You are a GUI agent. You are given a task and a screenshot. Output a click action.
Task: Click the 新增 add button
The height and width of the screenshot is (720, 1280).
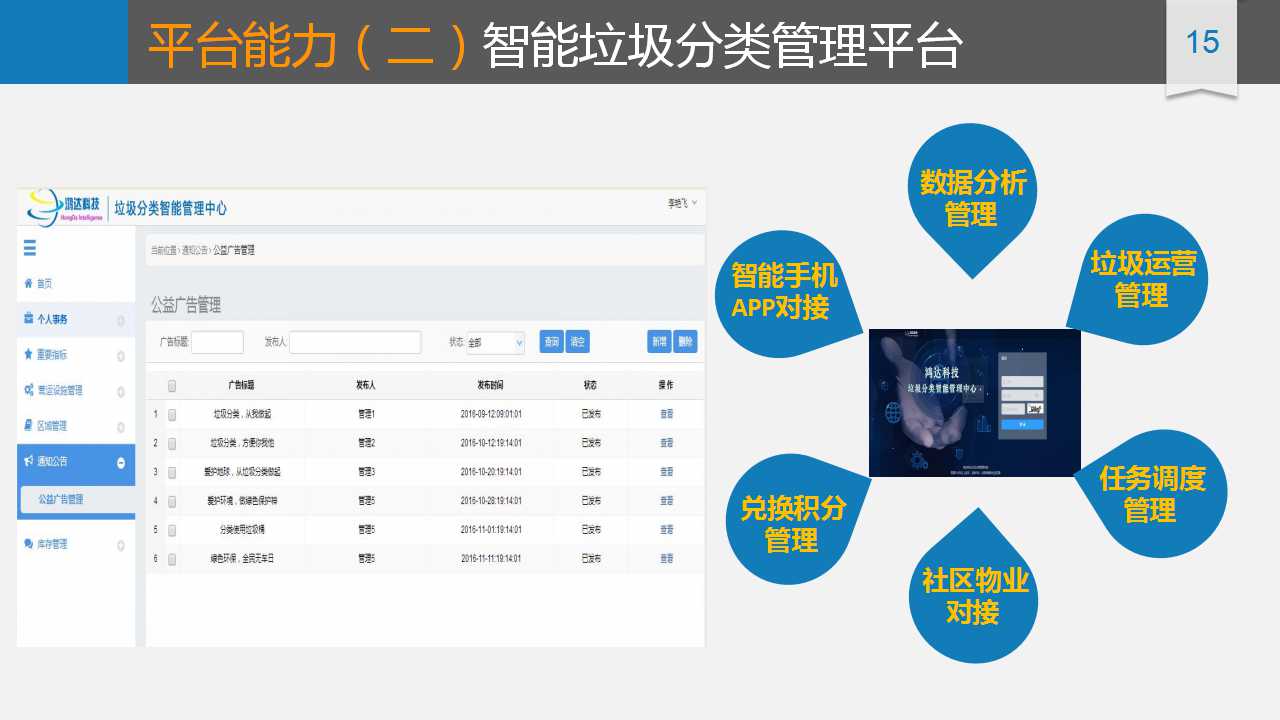click(659, 342)
